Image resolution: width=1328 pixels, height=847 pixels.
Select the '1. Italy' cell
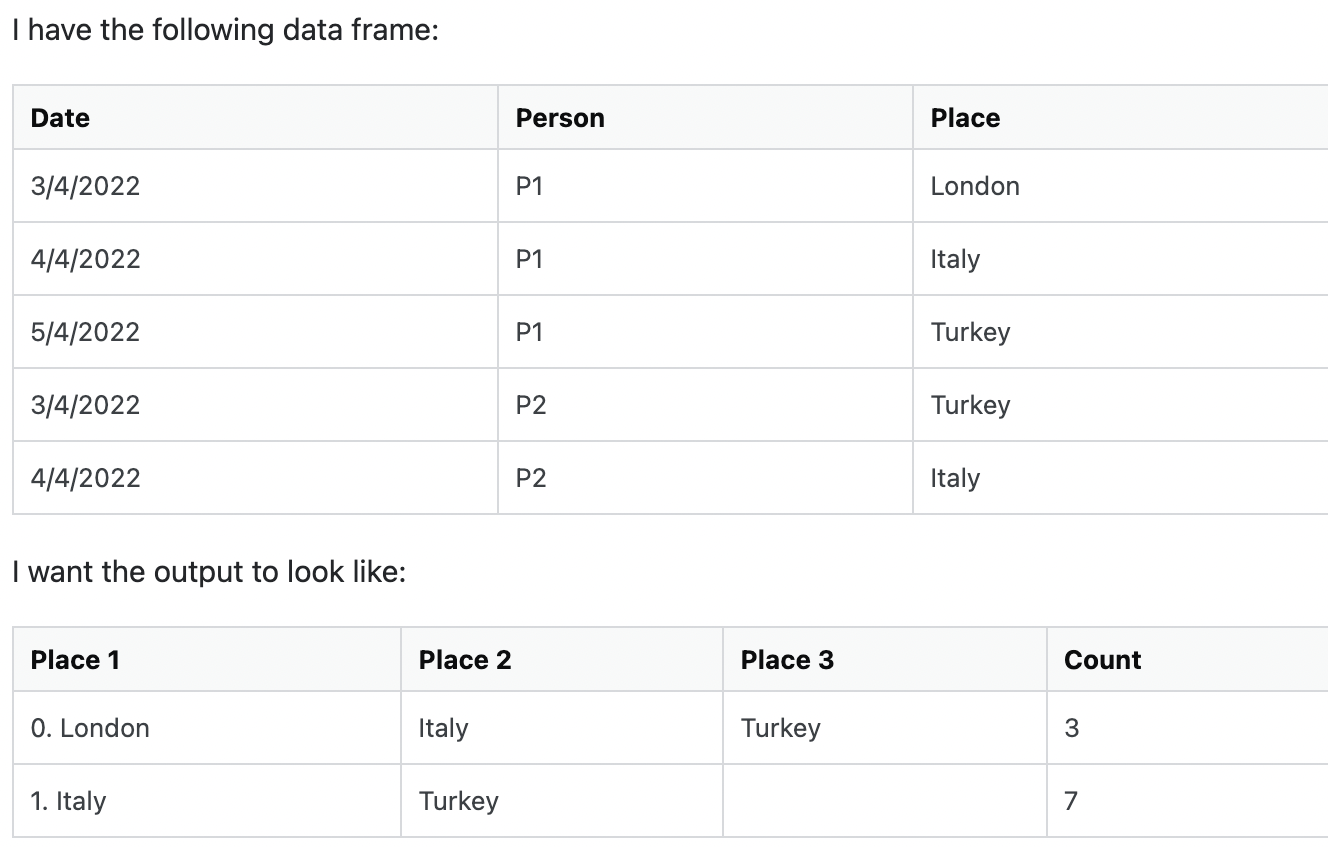(x=68, y=801)
